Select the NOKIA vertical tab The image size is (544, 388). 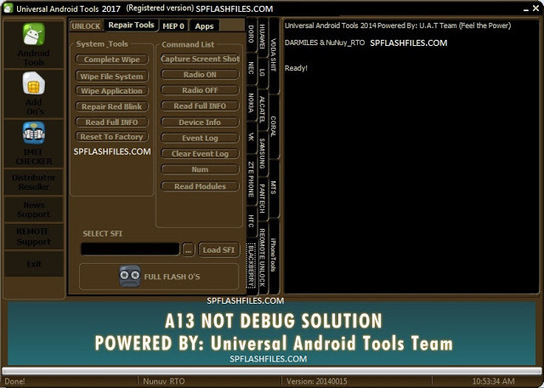tap(251, 103)
